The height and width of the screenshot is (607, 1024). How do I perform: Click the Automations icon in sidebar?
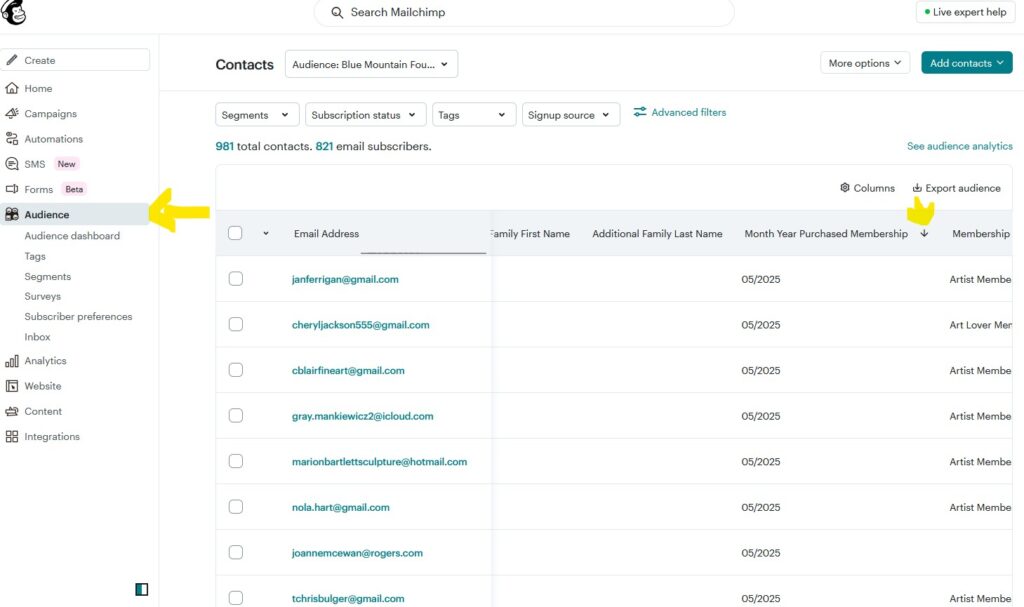(12, 139)
